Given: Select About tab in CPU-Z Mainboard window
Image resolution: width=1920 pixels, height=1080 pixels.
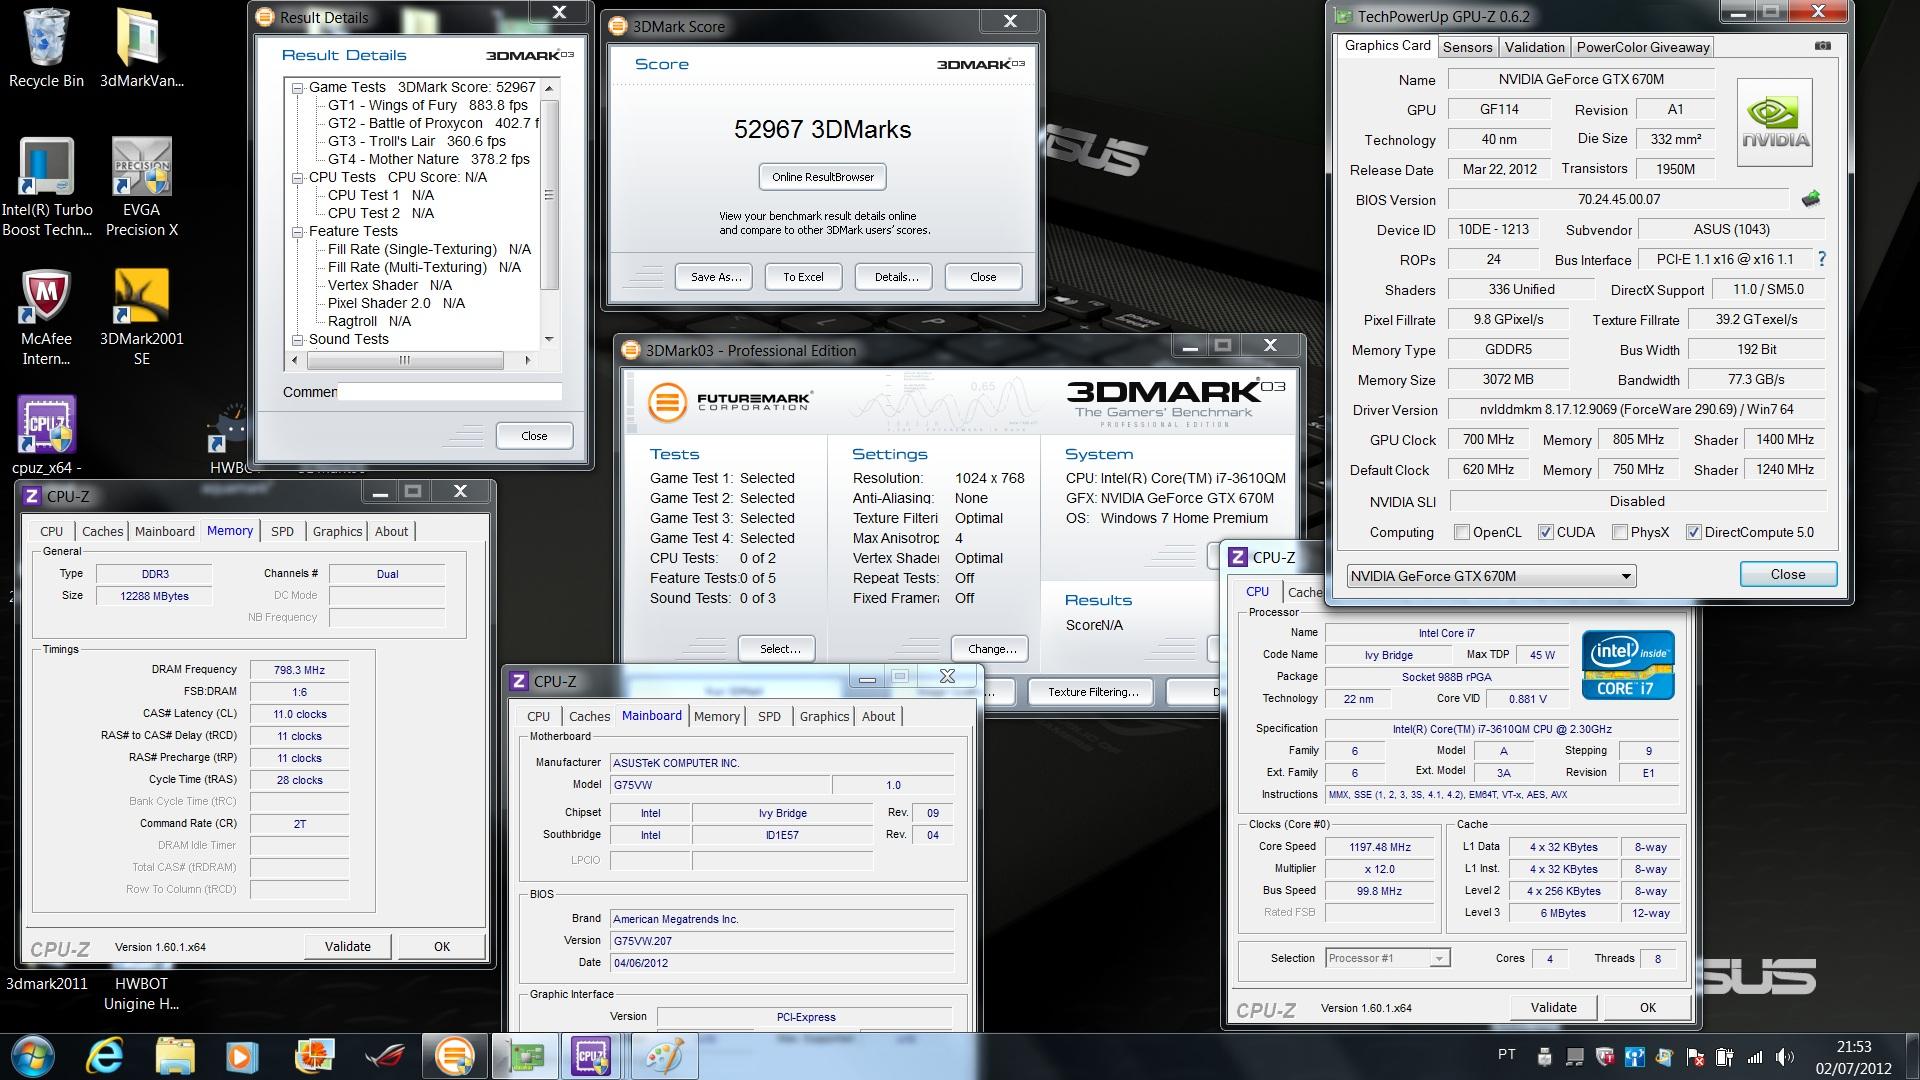Looking at the screenshot, I should point(878,717).
